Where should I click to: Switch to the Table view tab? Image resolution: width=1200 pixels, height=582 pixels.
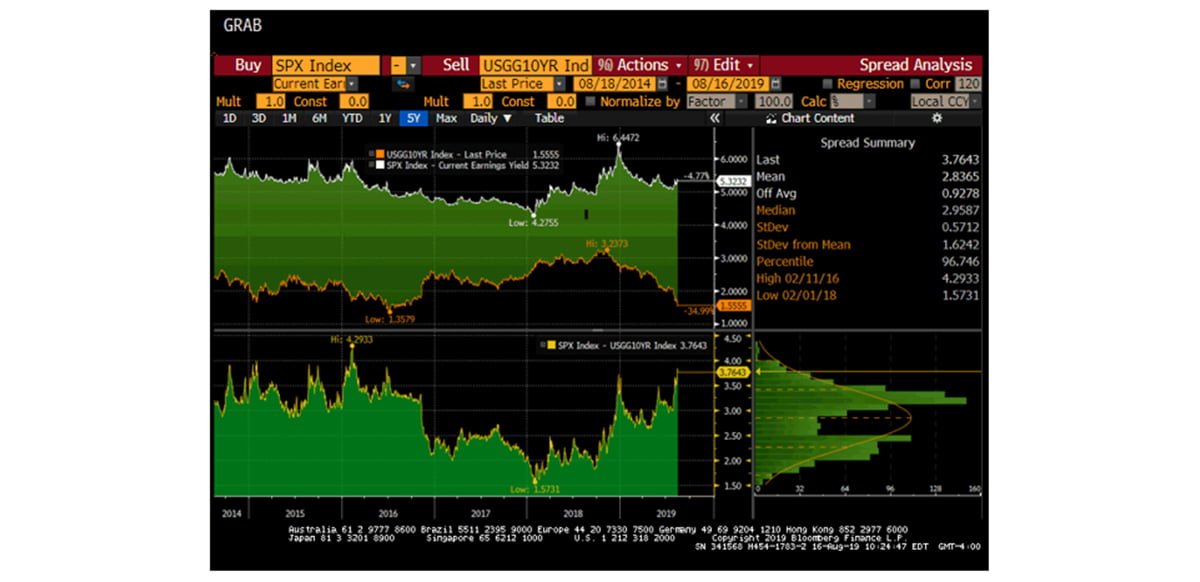(549, 118)
